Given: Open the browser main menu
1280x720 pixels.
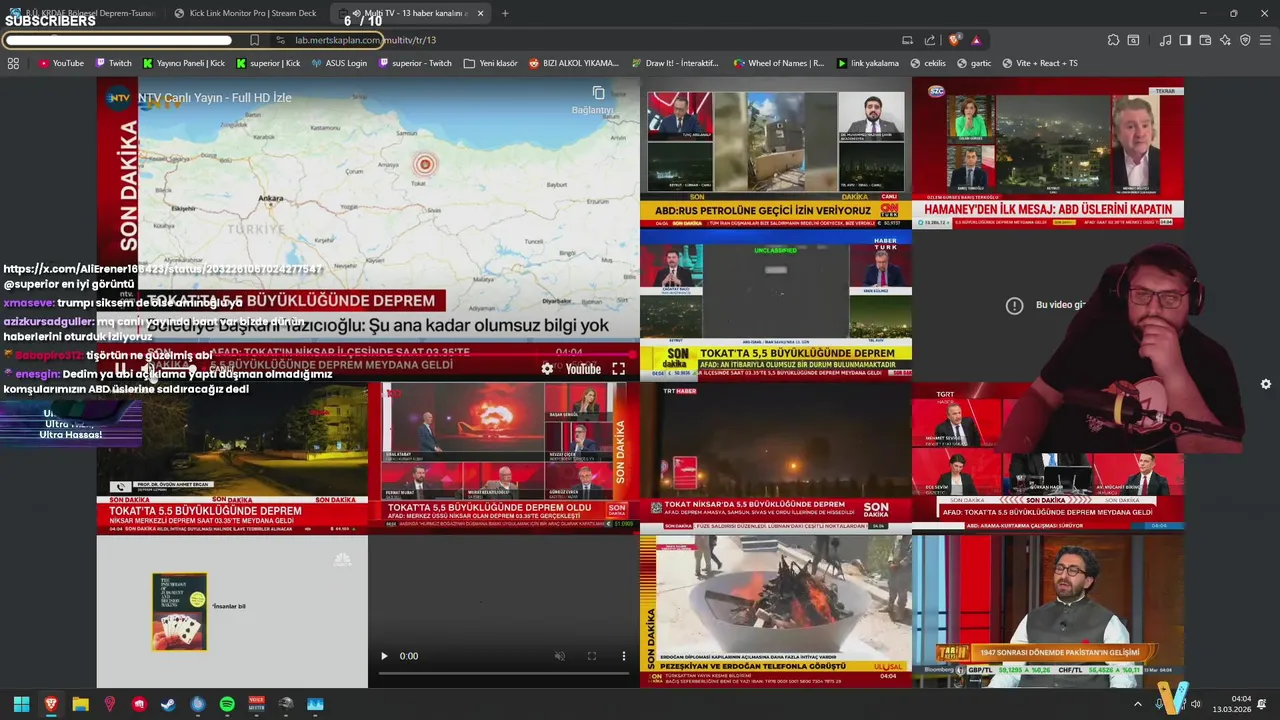Looking at the screenshot, I should click(1265, 40).
